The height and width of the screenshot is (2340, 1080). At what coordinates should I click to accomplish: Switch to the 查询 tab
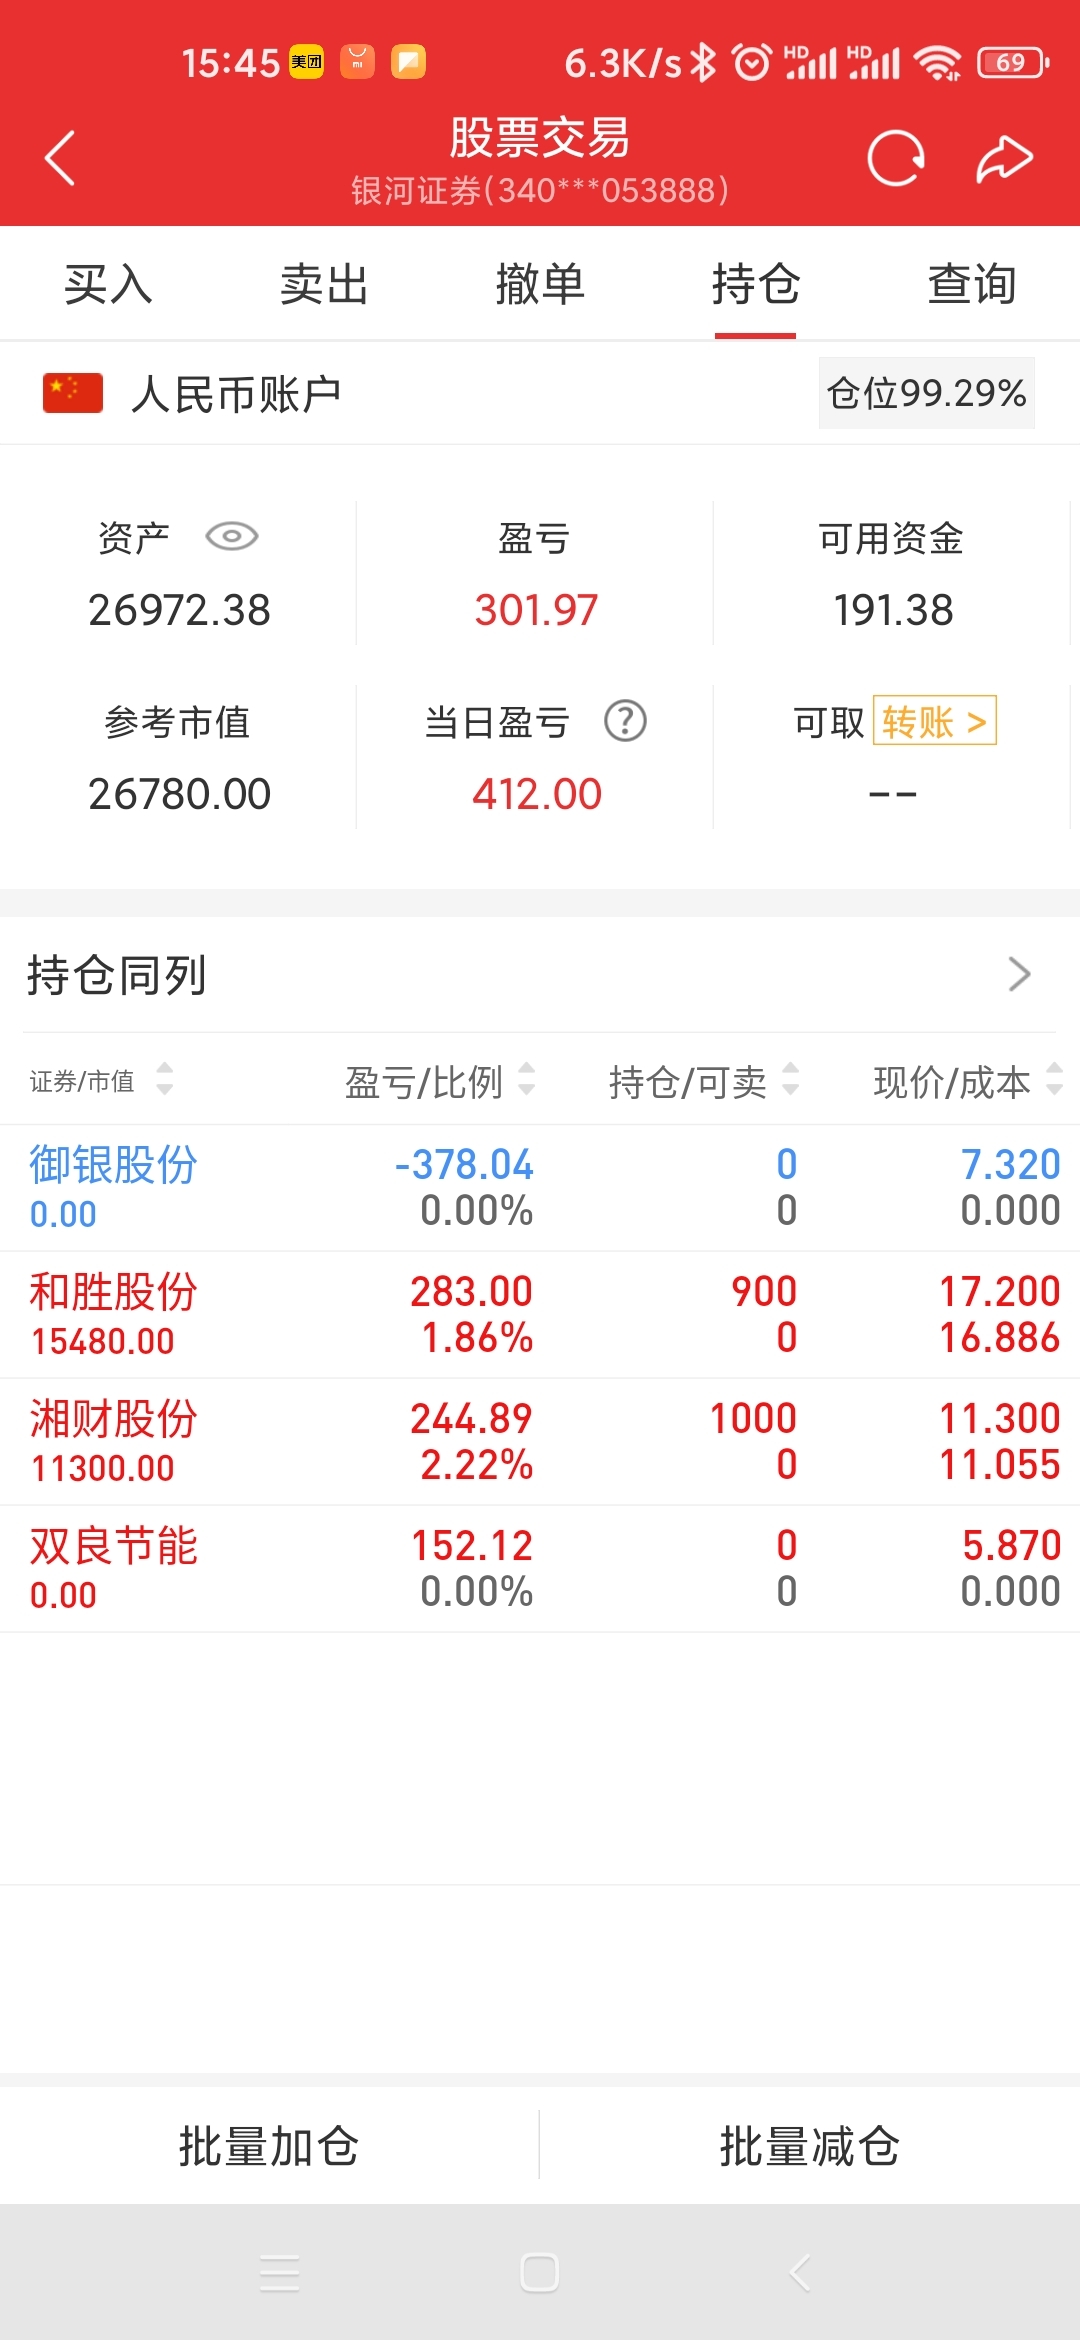pos(972,284)
